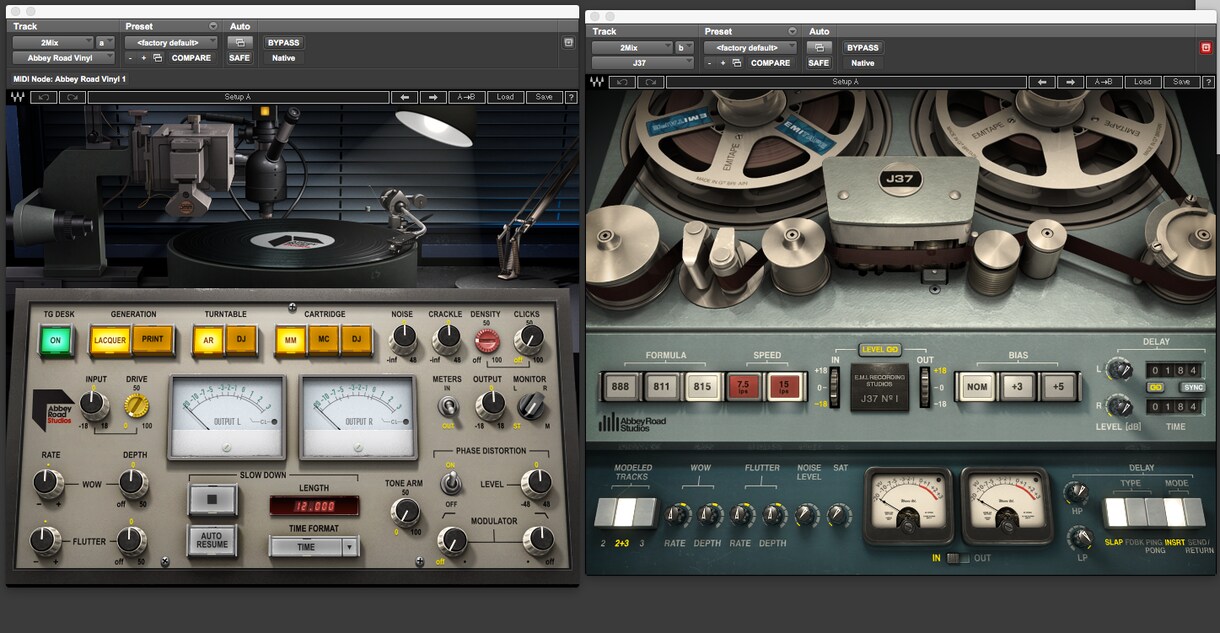The width and height of the screenshot is (1220, 633).
Task: Load next preset arrow in Abbey Road Vinyl
Action: pos(433,97)
